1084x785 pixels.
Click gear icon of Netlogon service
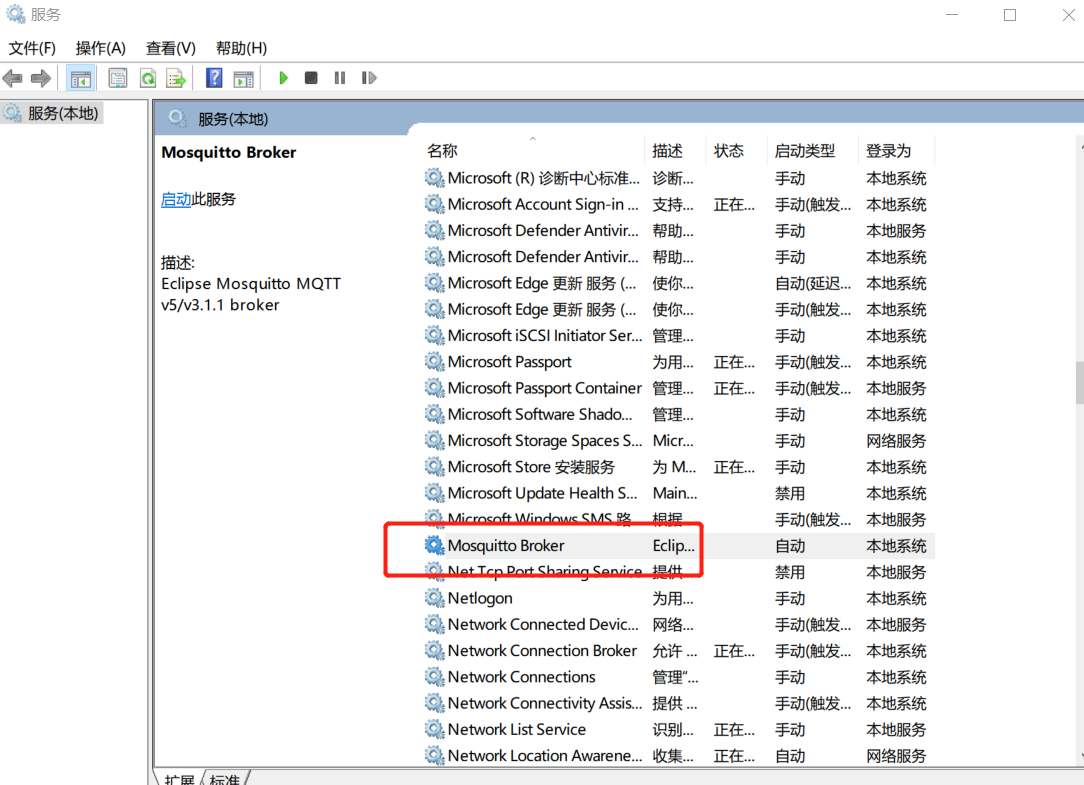coord(434,598)
